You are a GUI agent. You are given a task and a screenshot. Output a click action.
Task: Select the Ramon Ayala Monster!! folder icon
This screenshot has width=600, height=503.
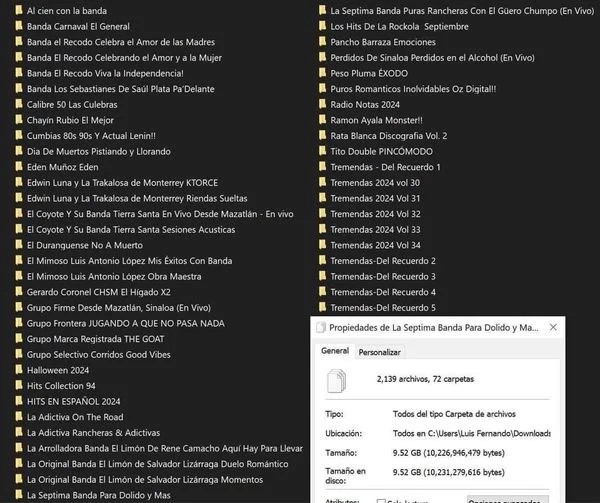coord(322,120)
